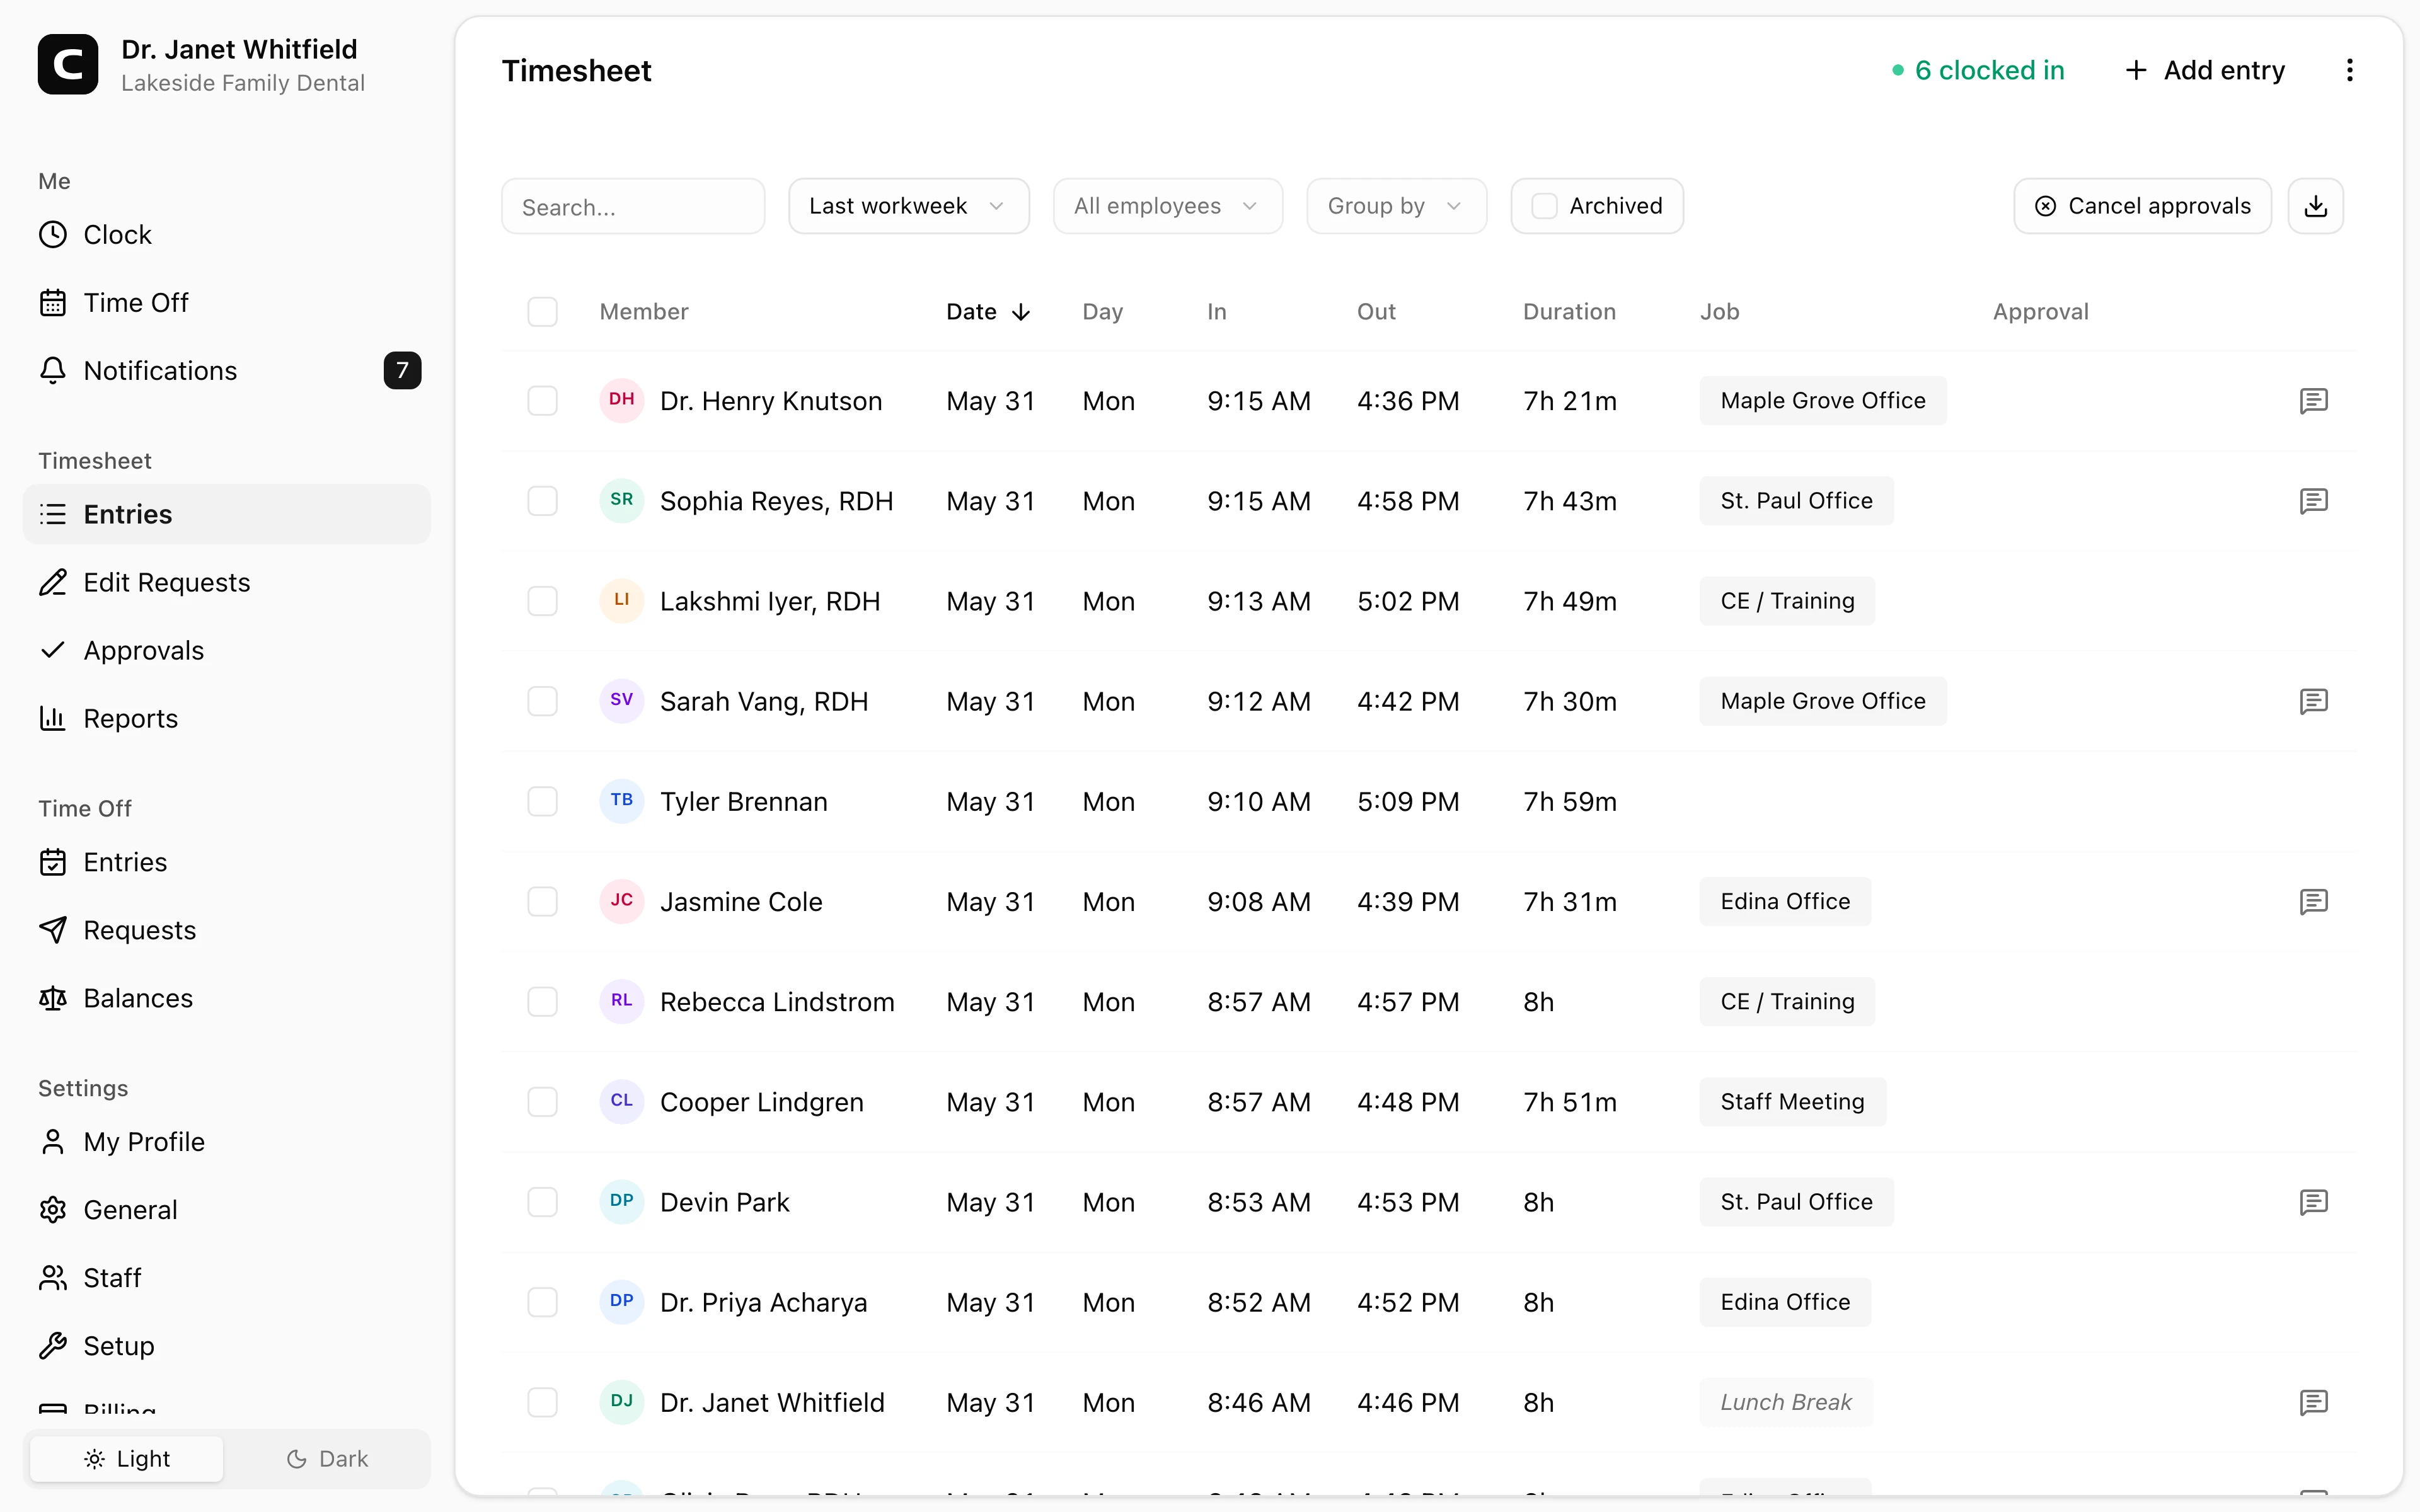
Task: Open Clock in the sidebar
Action: click(226, 235)
